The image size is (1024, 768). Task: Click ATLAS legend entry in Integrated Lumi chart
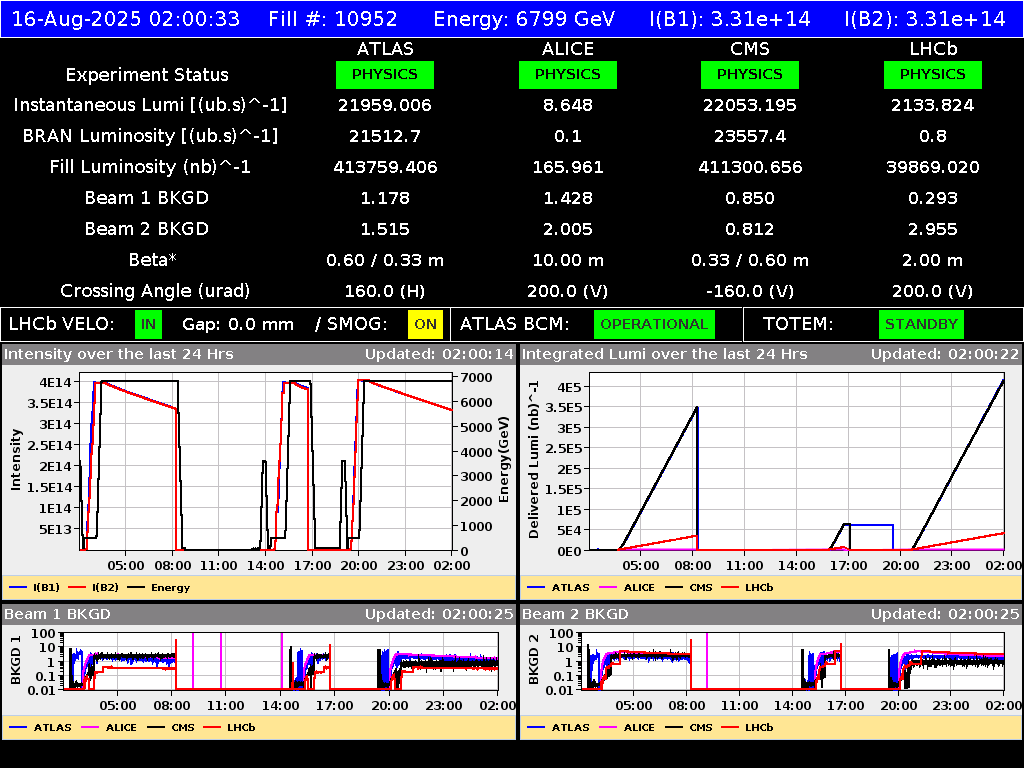point(558,587)
